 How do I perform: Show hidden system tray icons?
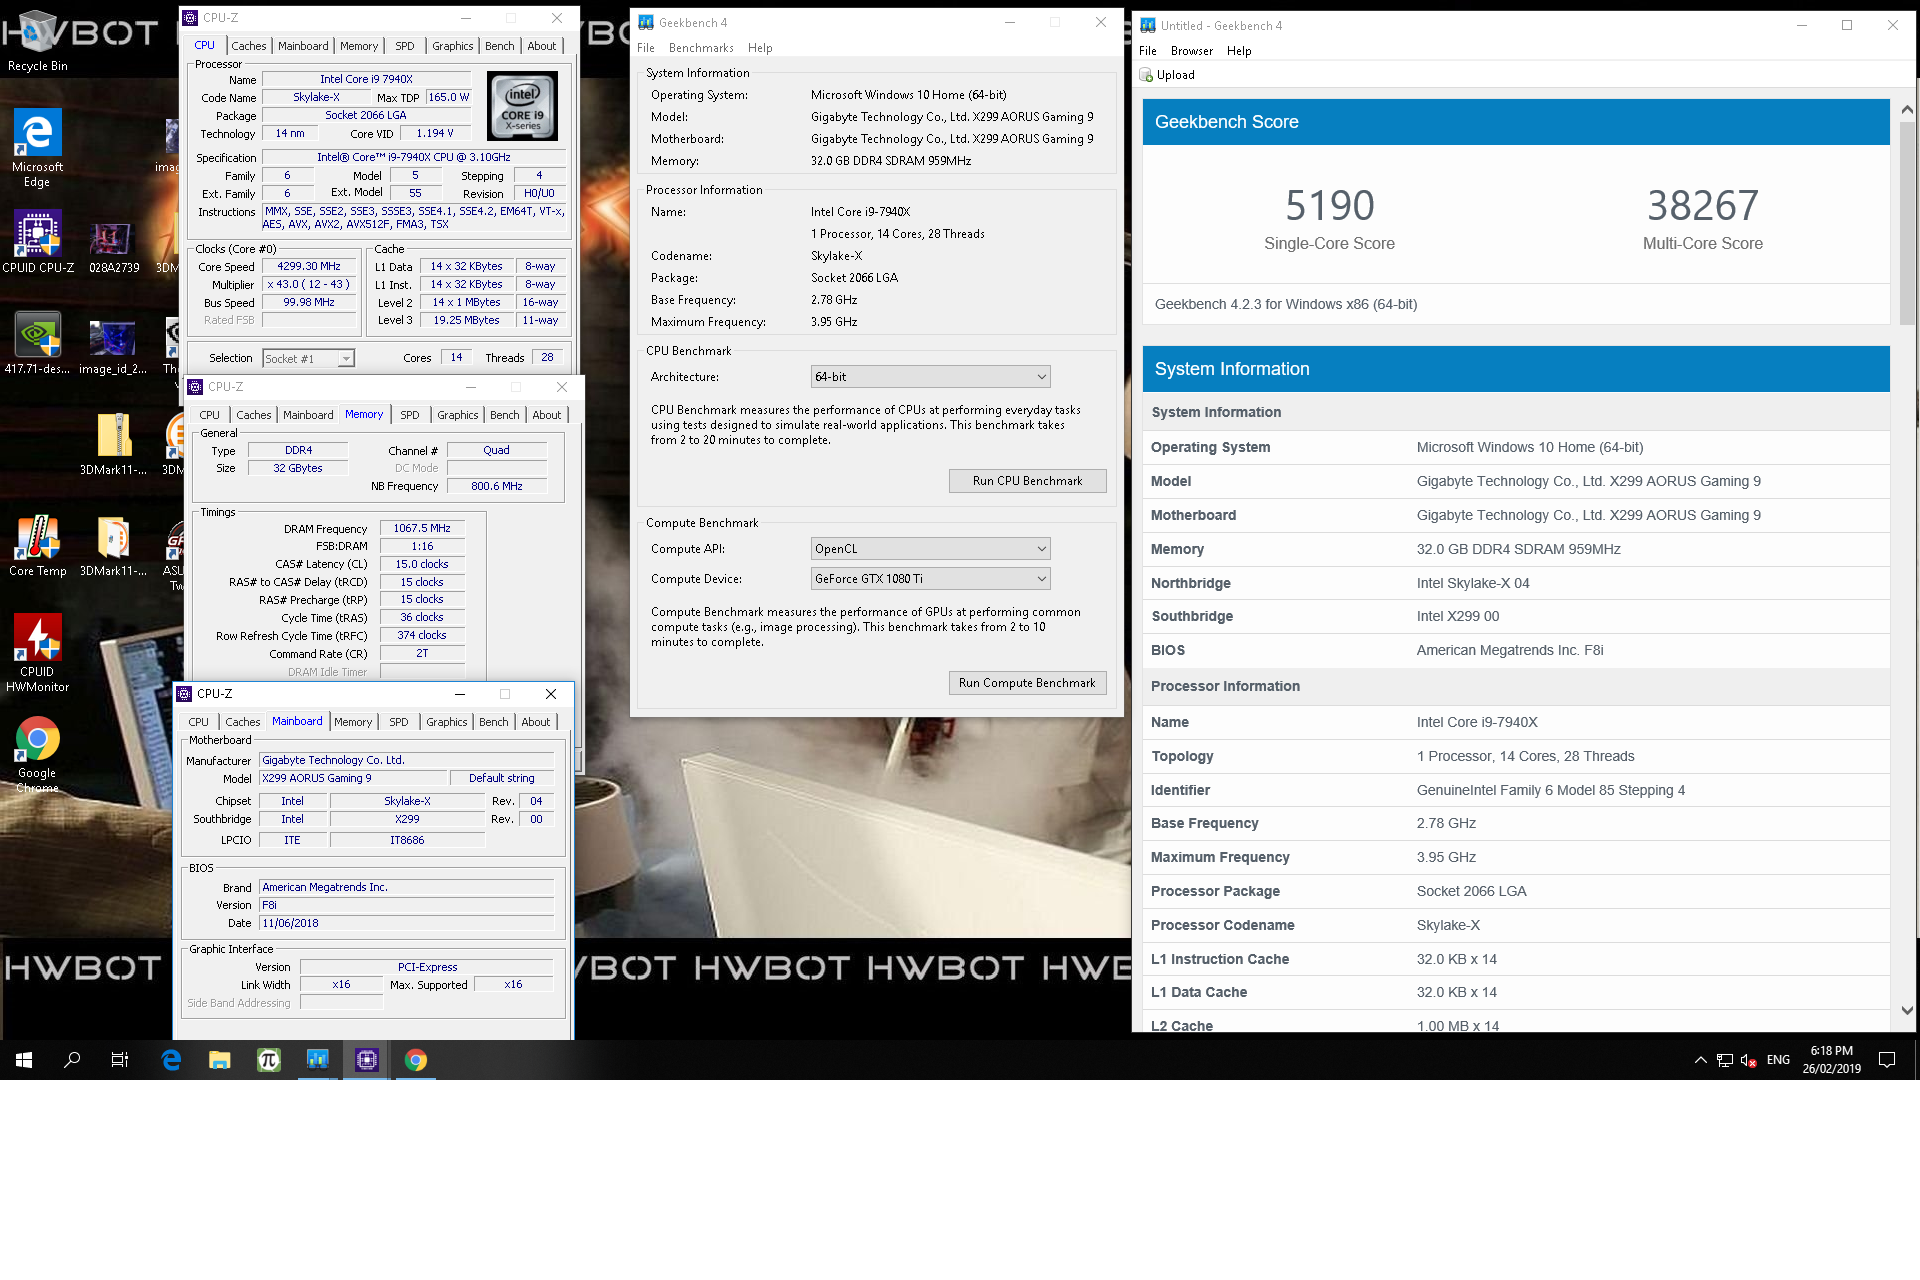[1700, 1060]
